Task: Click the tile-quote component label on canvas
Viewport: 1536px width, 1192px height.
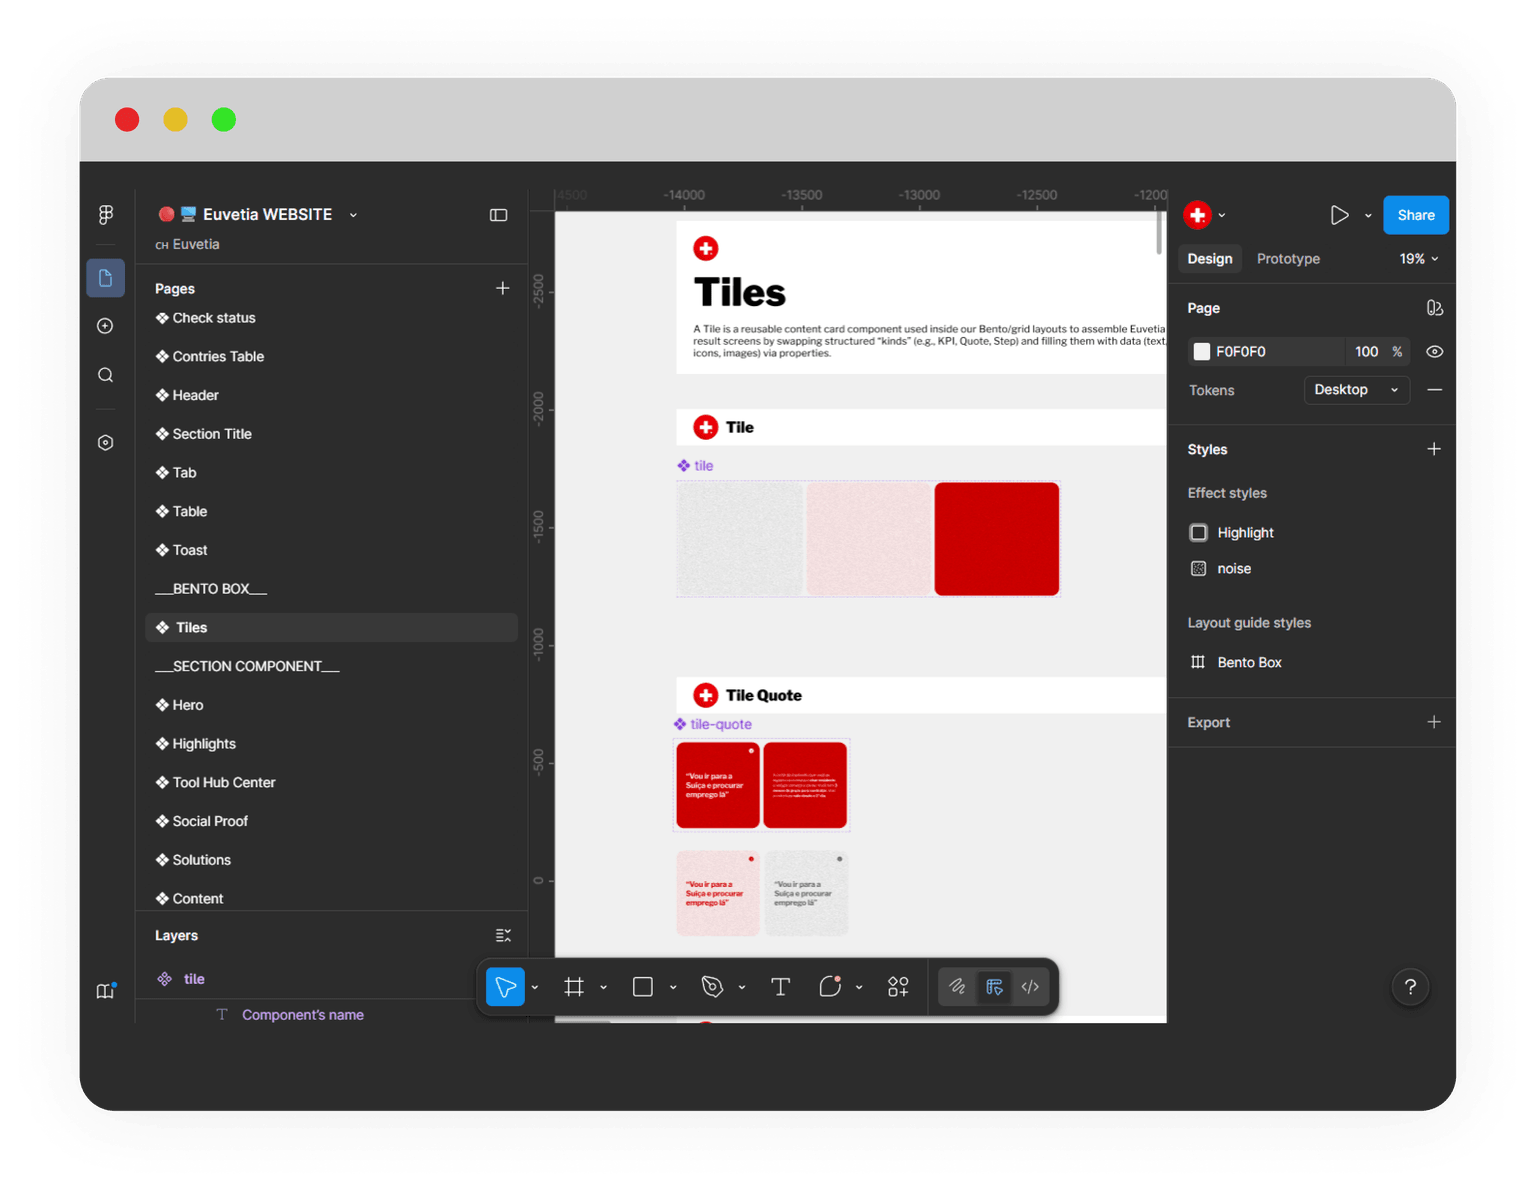Action: pyautogui.click(x=721, y=724)
